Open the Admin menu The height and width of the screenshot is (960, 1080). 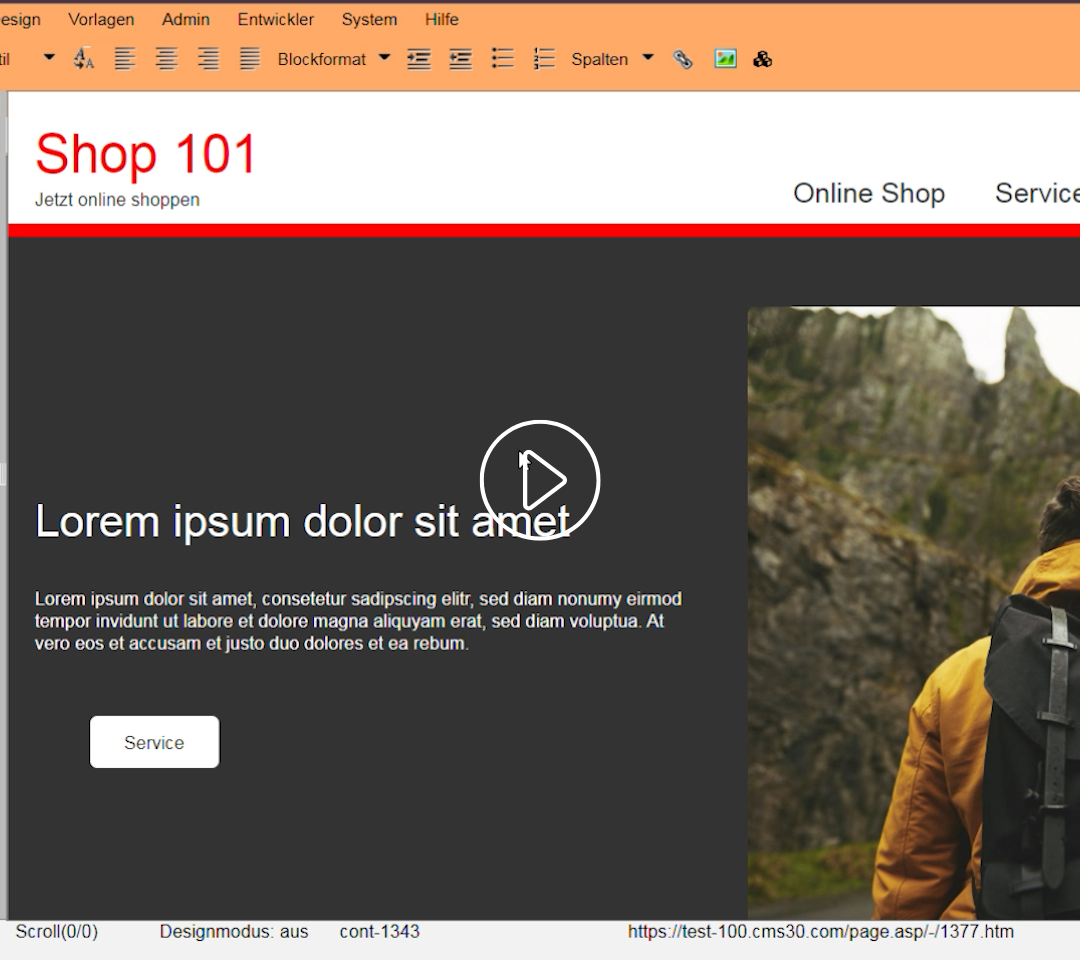tap(186, 19)
